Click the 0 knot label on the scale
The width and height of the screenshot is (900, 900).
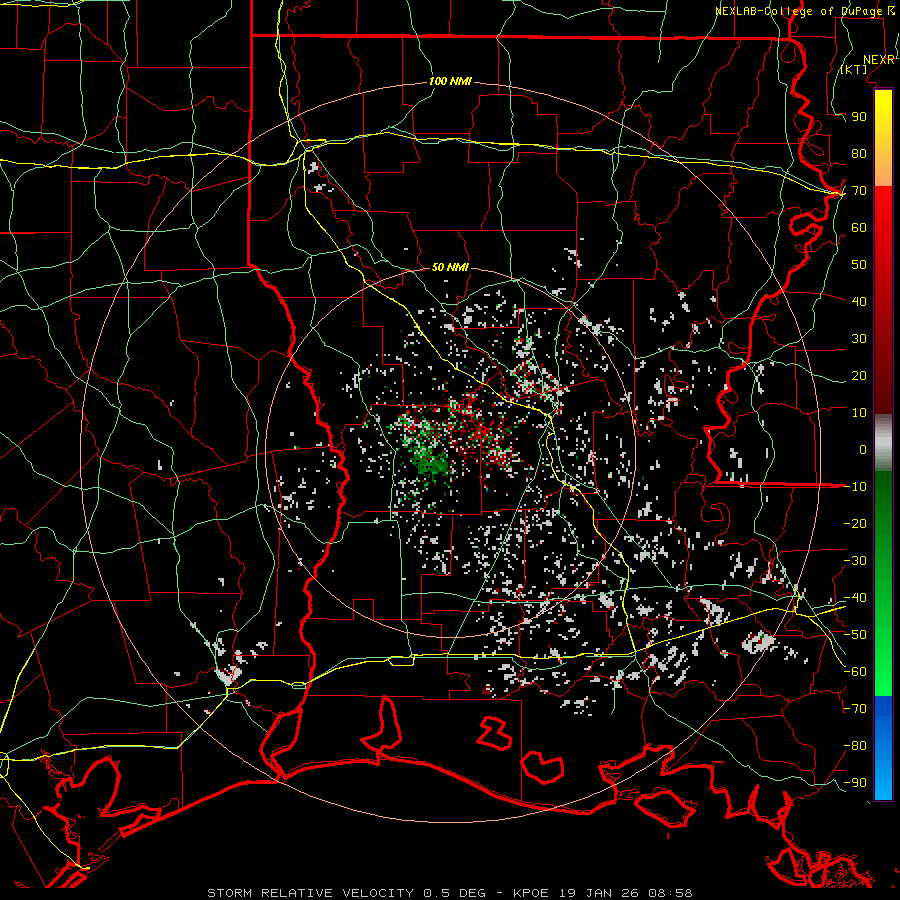point(863,449)
